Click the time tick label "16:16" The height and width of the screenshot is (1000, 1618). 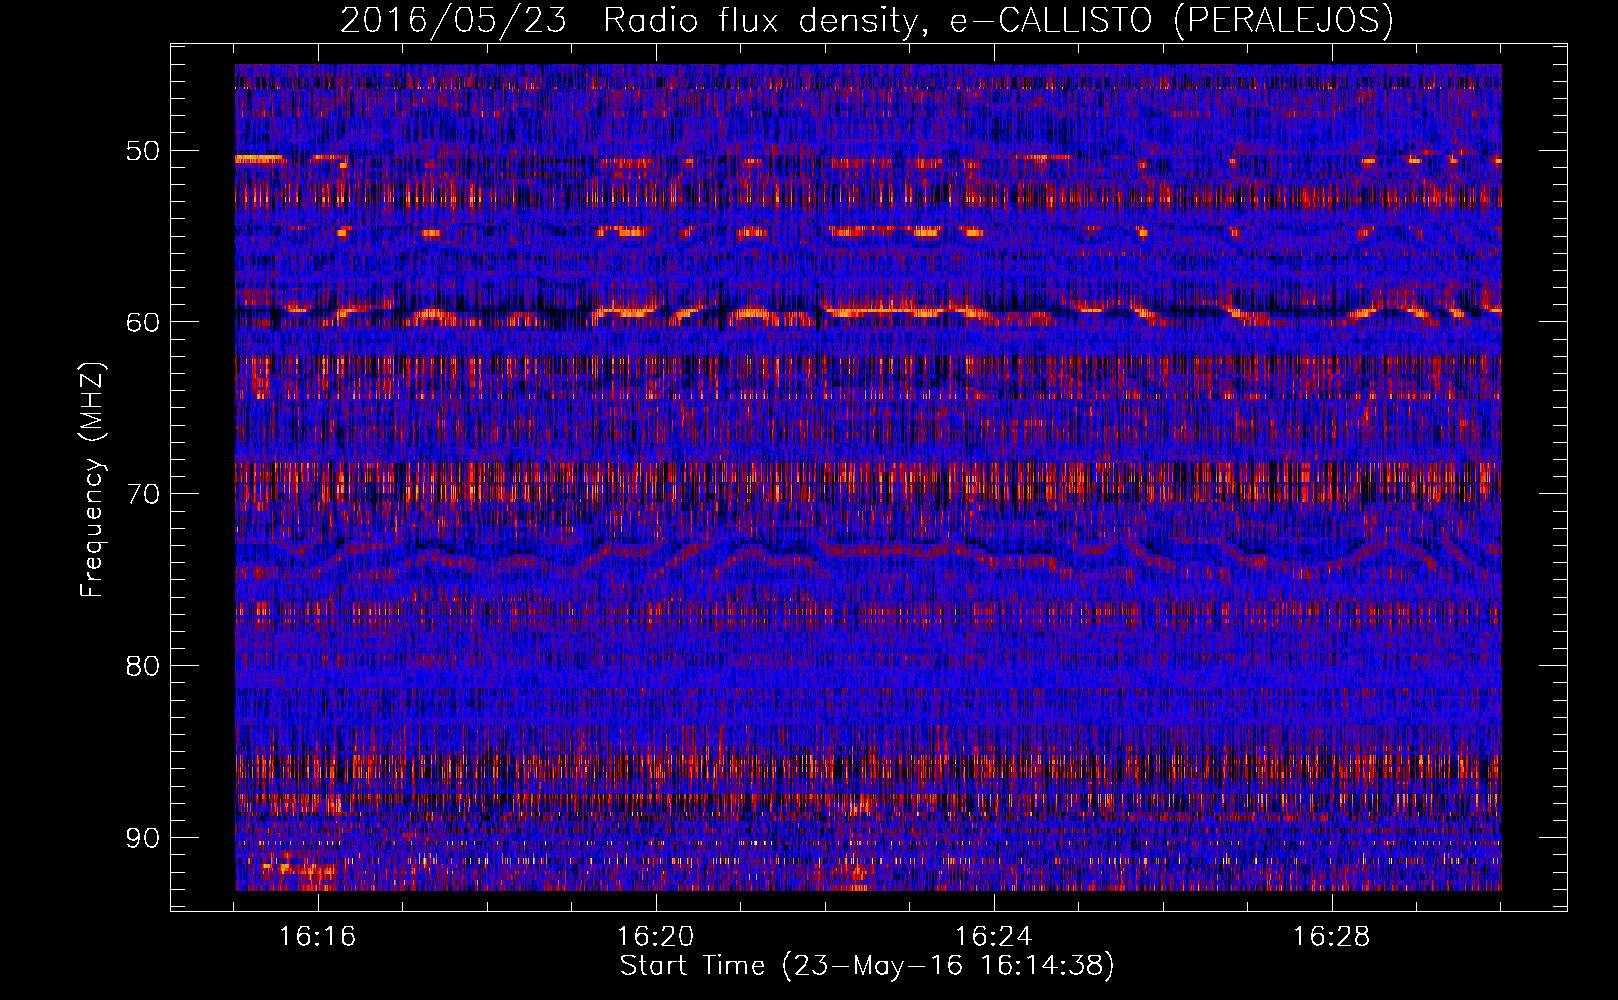point(318,937)
